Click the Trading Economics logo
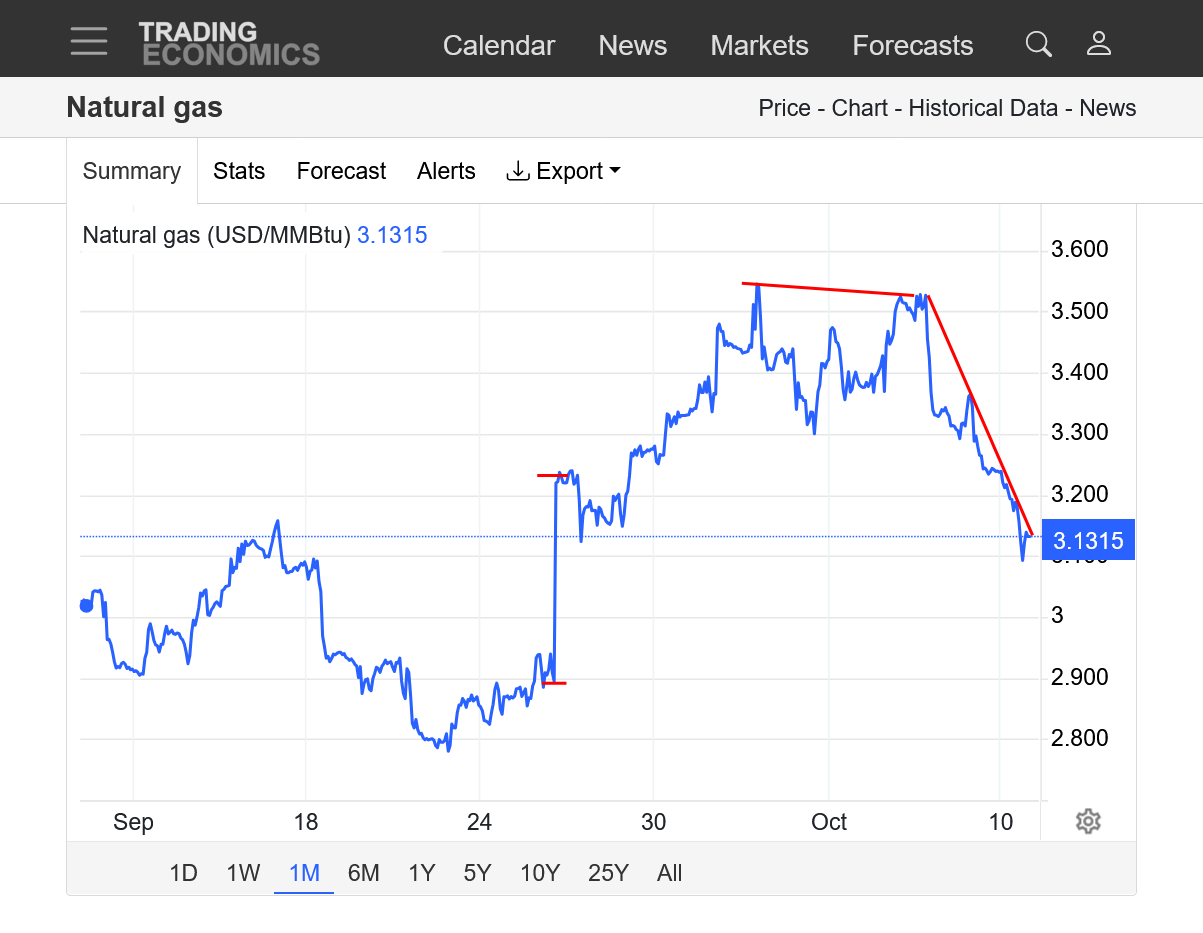 [229, 44]
